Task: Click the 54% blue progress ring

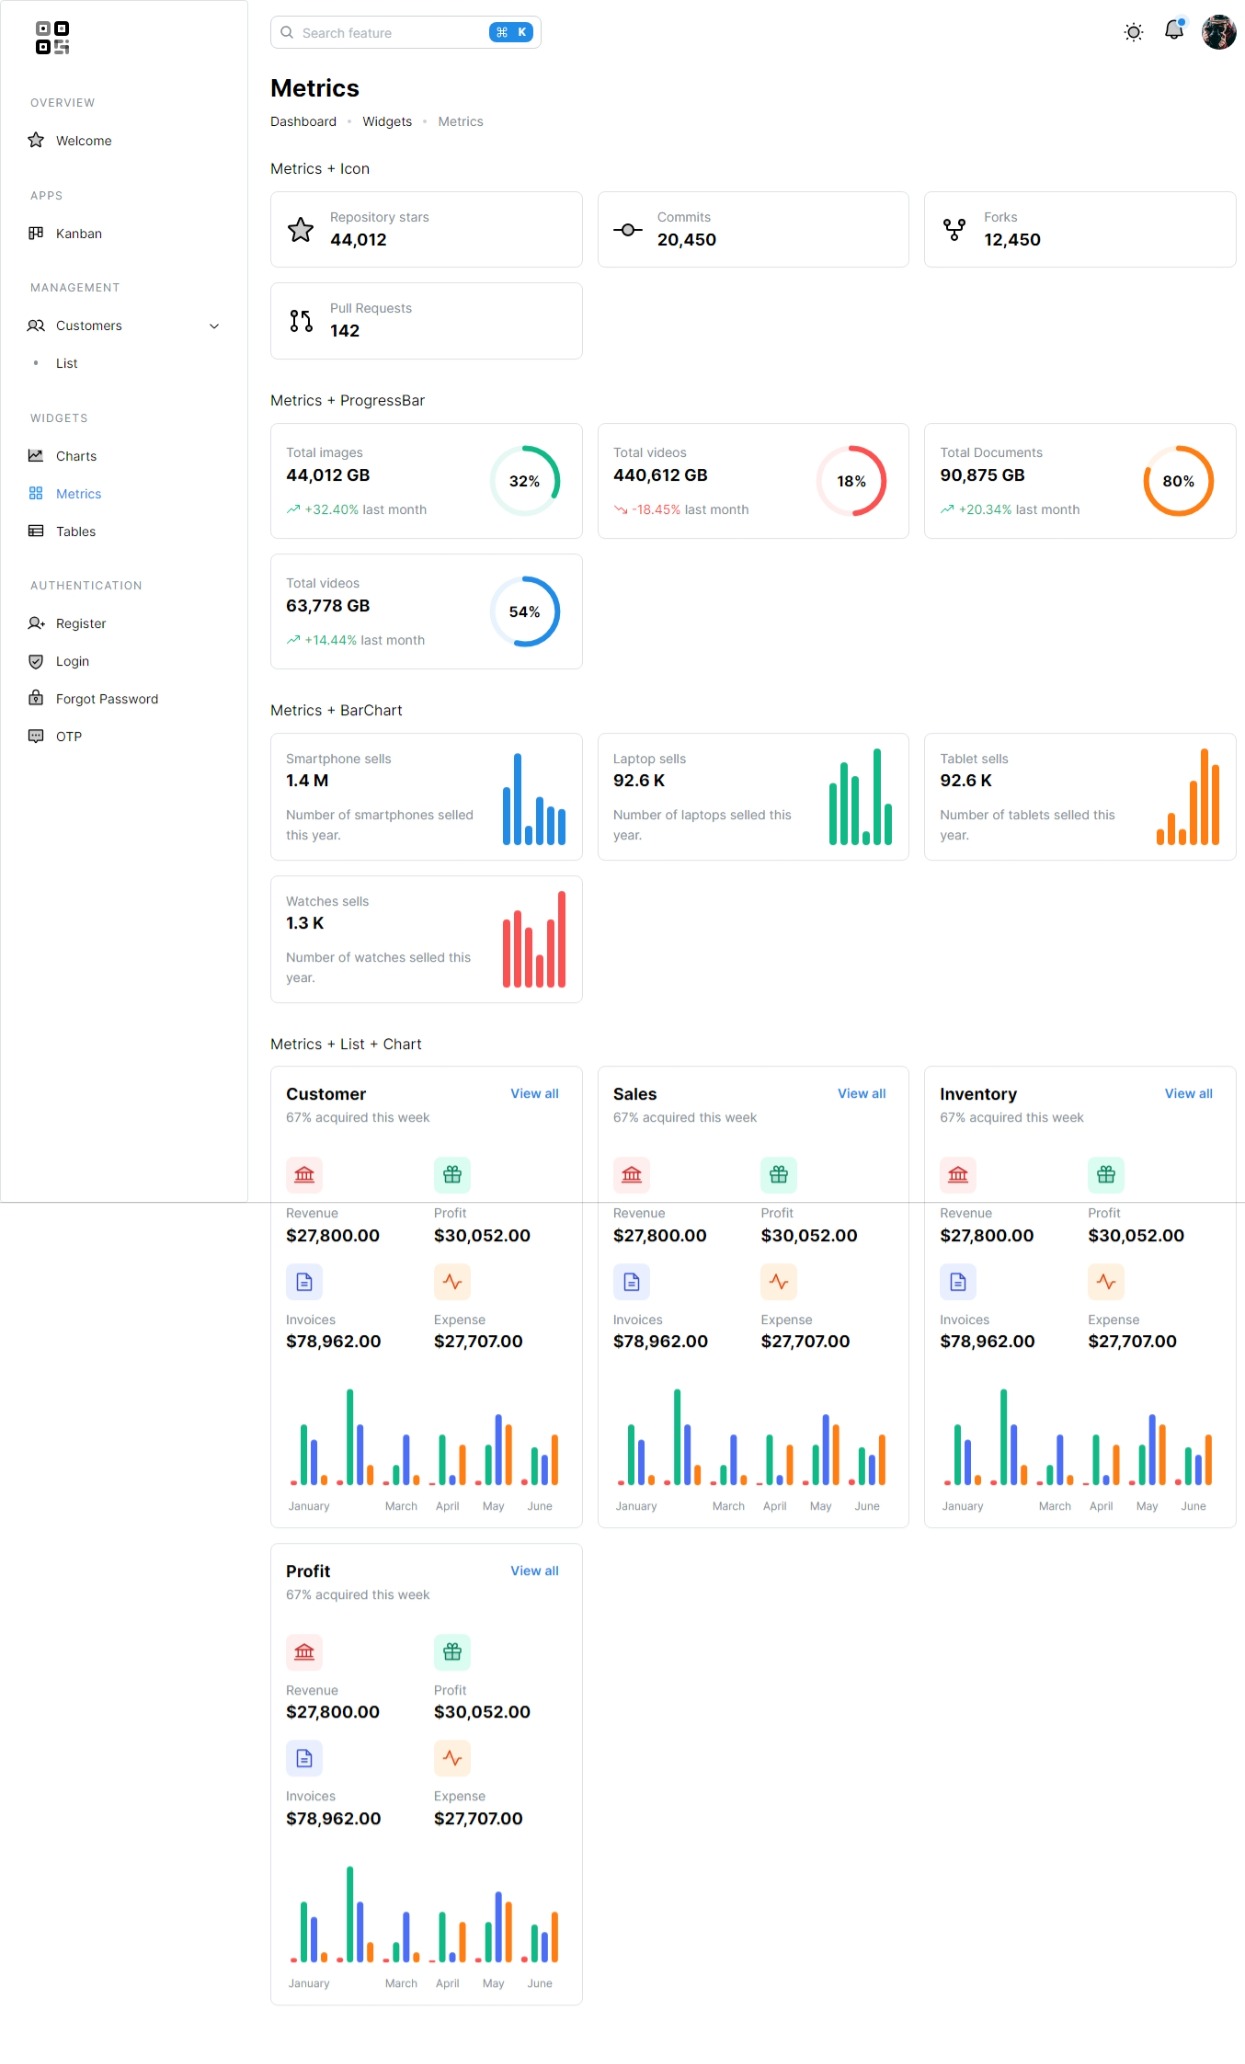Action: pyautogui.click(x=525, y=612)
